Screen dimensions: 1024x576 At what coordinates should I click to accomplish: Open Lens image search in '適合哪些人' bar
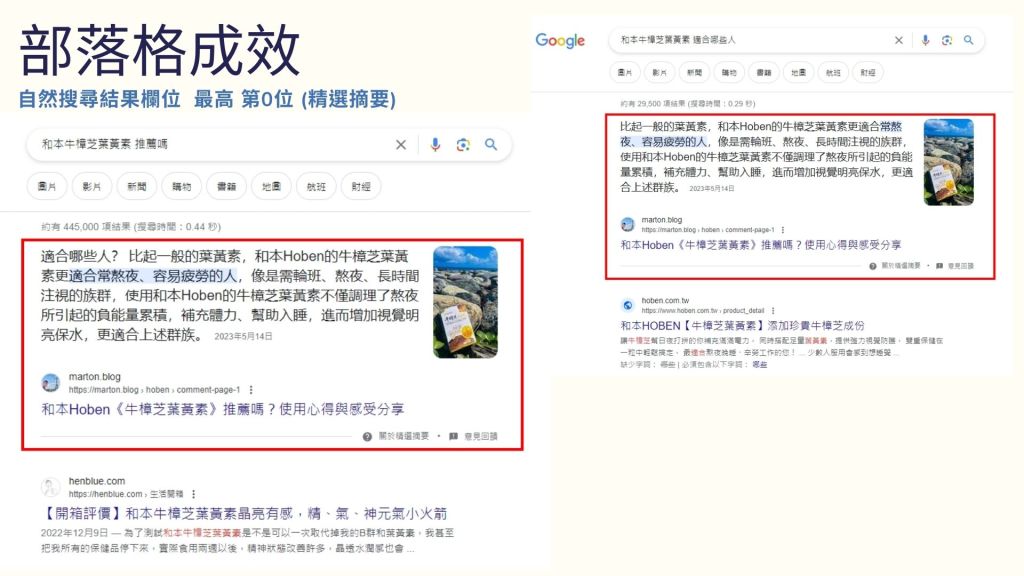pyautogui.click(x=946, y=40)
